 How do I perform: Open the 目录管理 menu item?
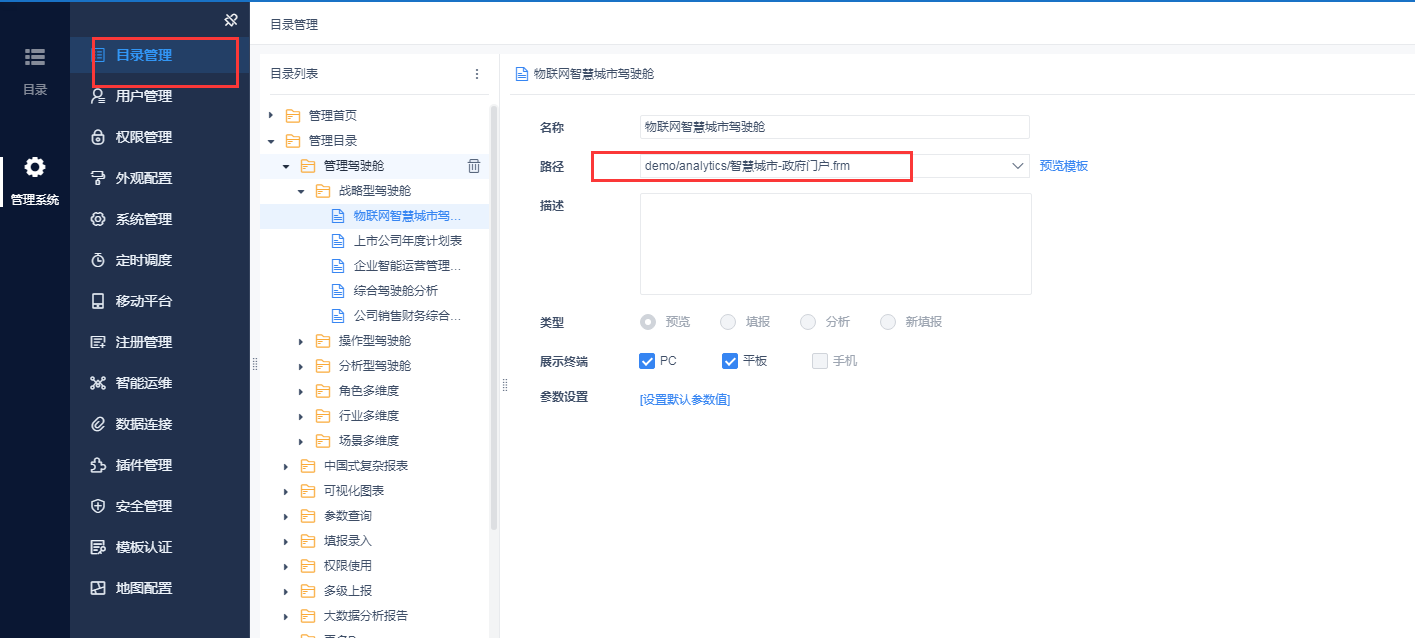(x=160, y=55)
